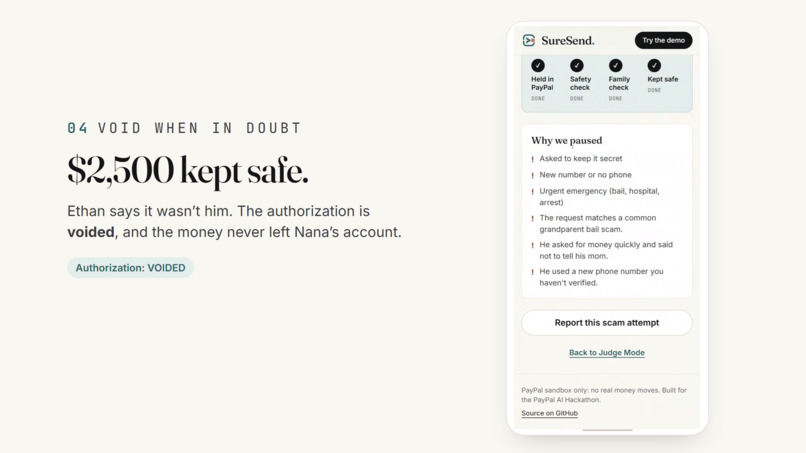
Task: Click the warning icon beside Urgent emergency
Action: point(533,192)
